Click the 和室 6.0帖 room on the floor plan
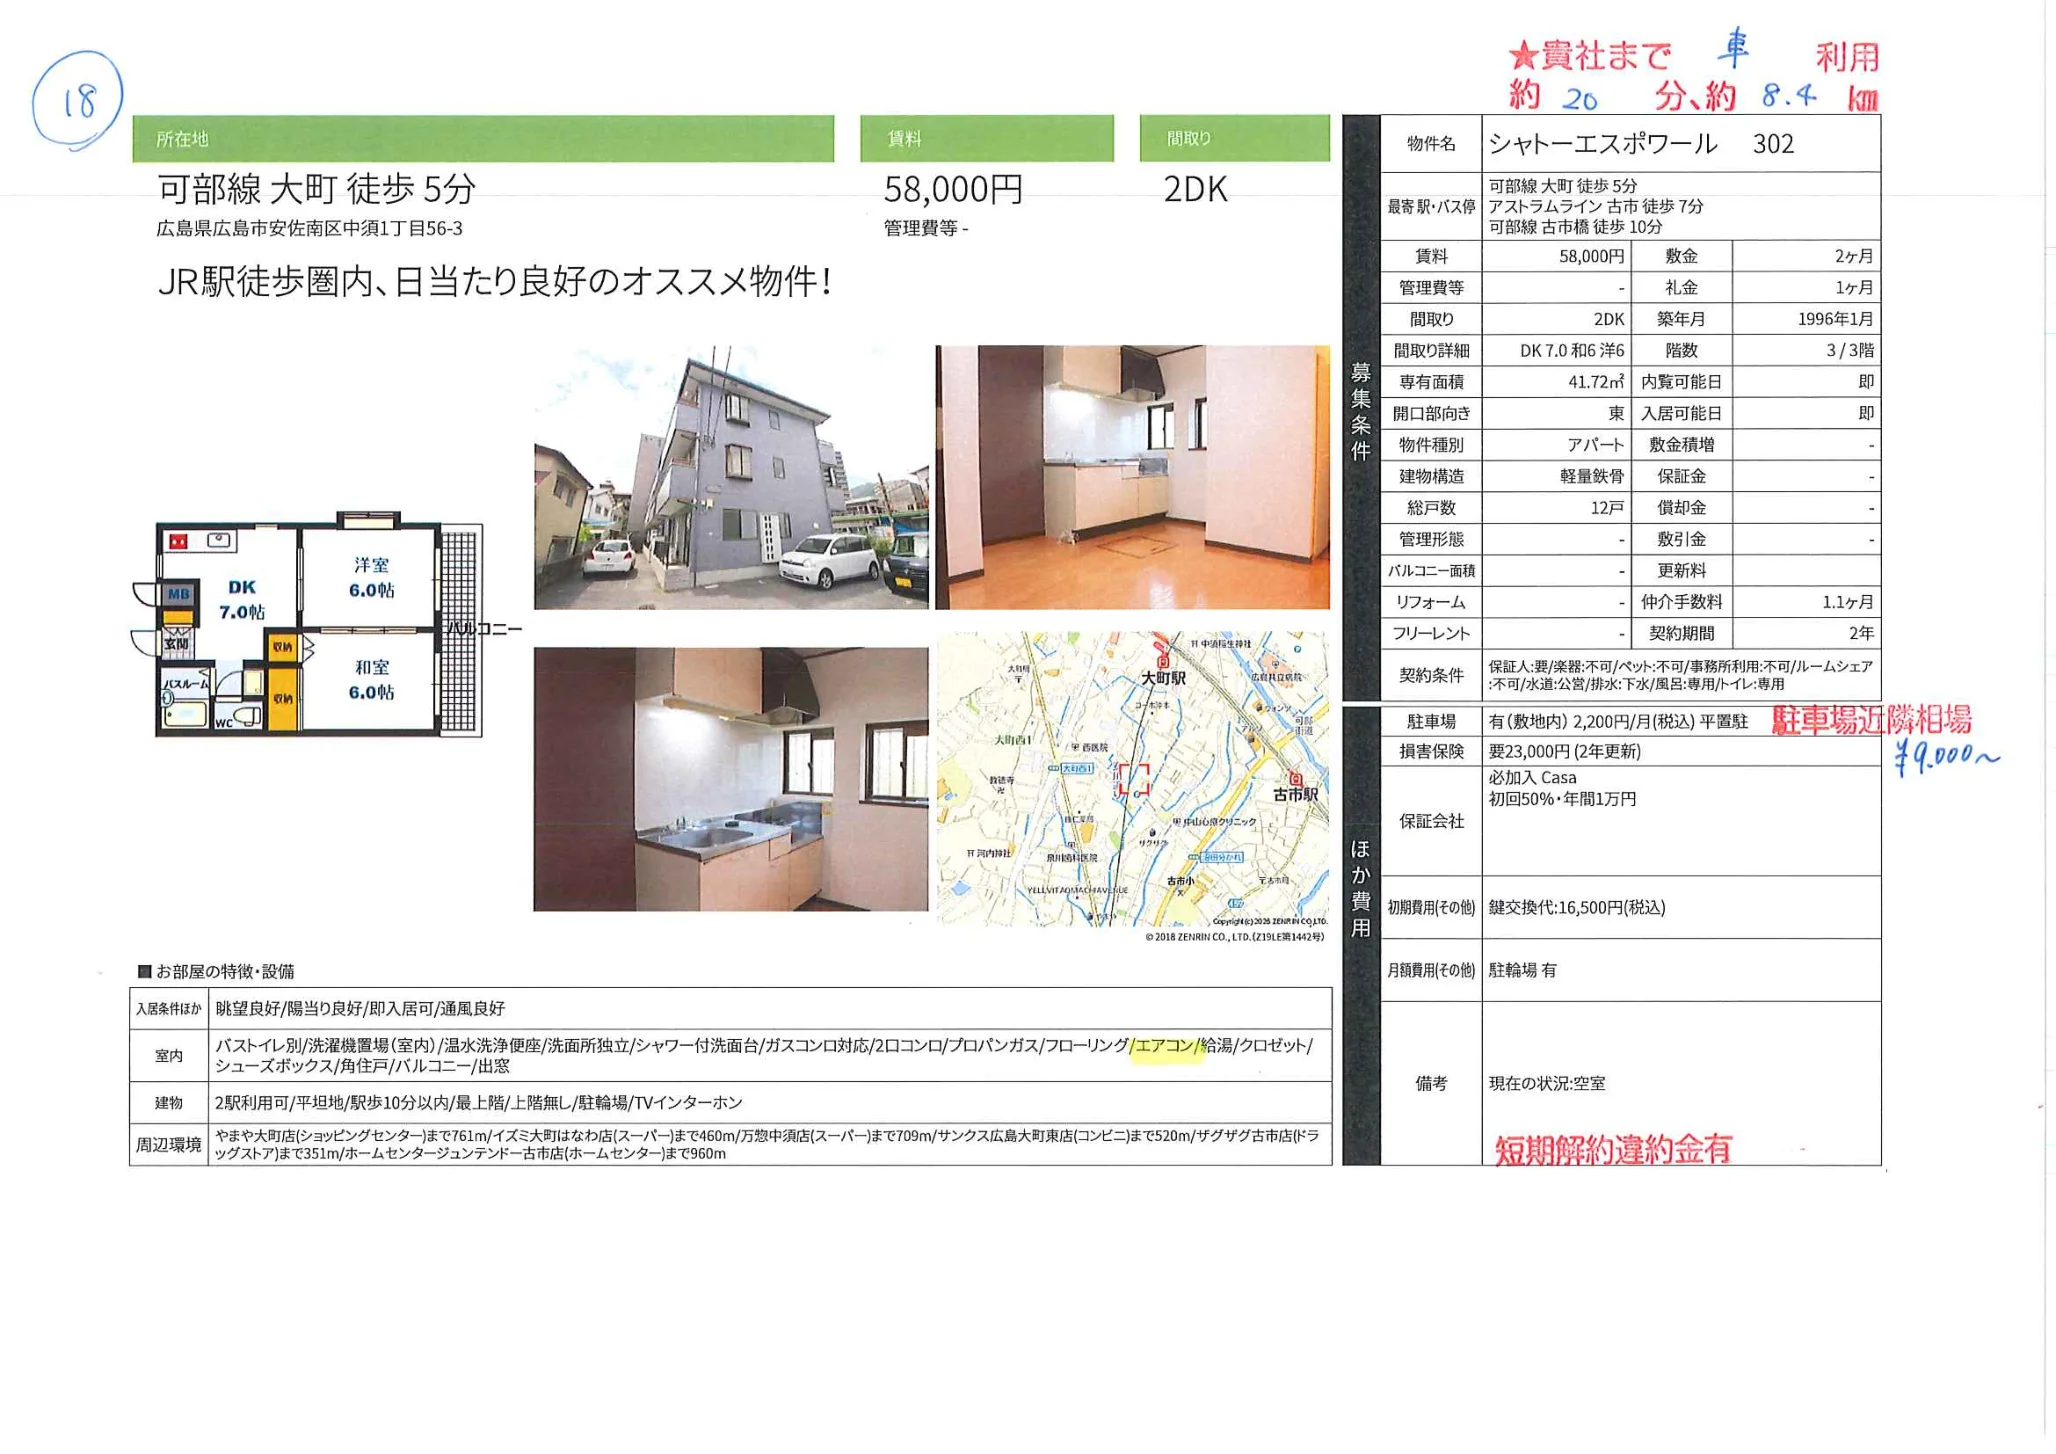 371,680
